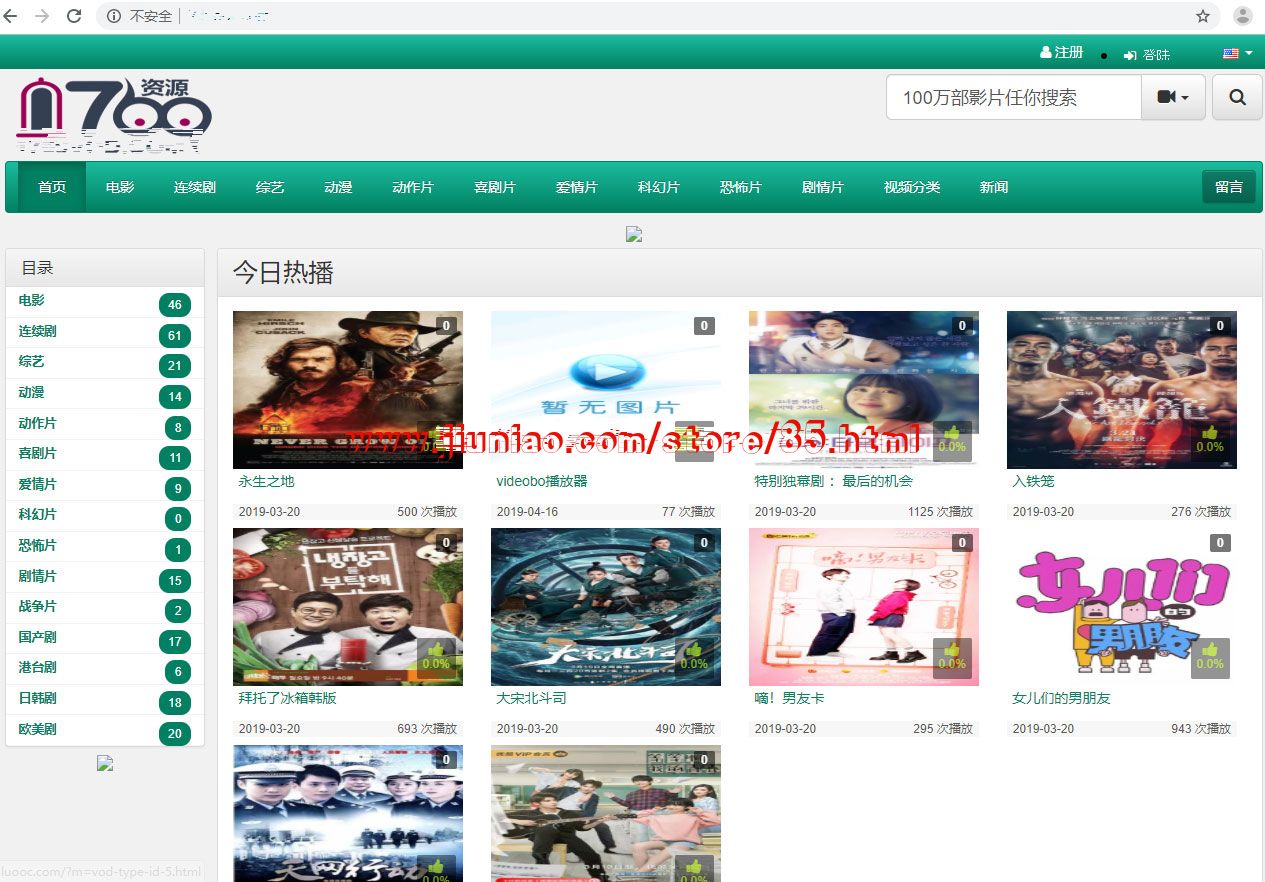The height and width of the screenshot is (882, 1265).
Task: Open the 剧情片 navigation tab
Action: click(823, 187)
